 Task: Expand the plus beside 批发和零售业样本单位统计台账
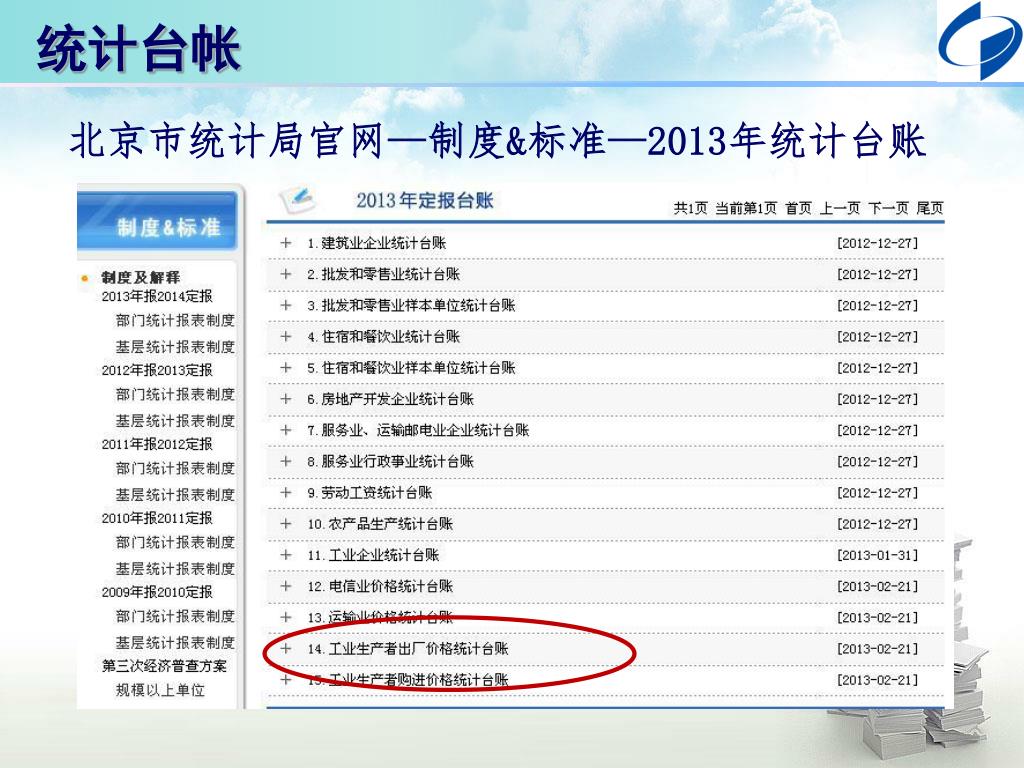point(285,306)
